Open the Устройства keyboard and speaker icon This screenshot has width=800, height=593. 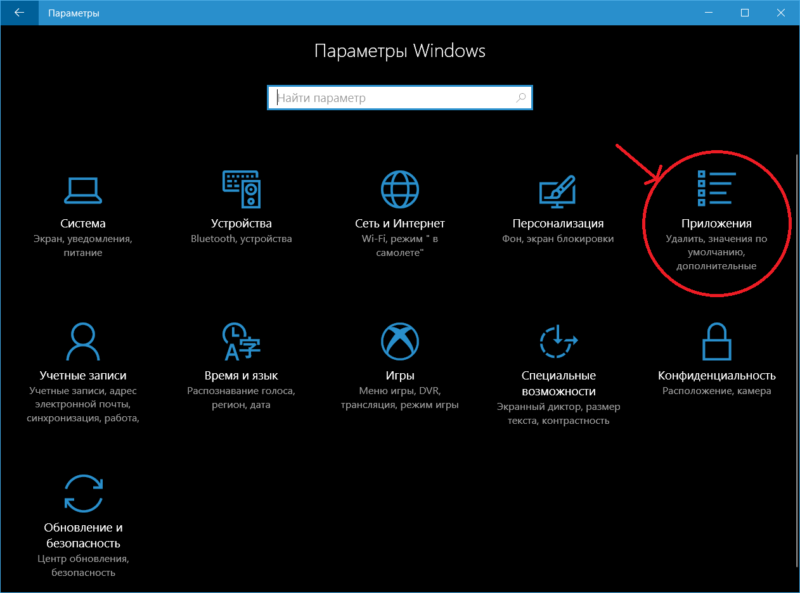coord(241,189)
